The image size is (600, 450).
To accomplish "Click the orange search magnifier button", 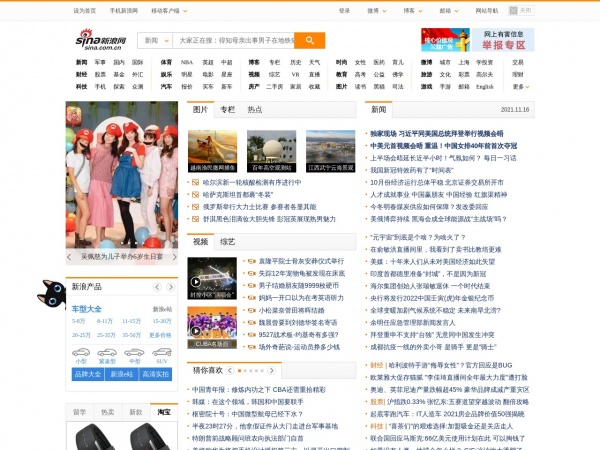I will [310, 40].
